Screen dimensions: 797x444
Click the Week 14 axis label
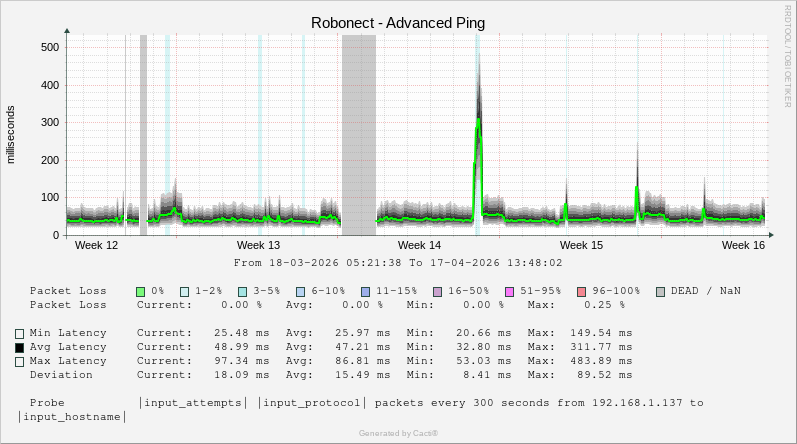coord(419,245)
